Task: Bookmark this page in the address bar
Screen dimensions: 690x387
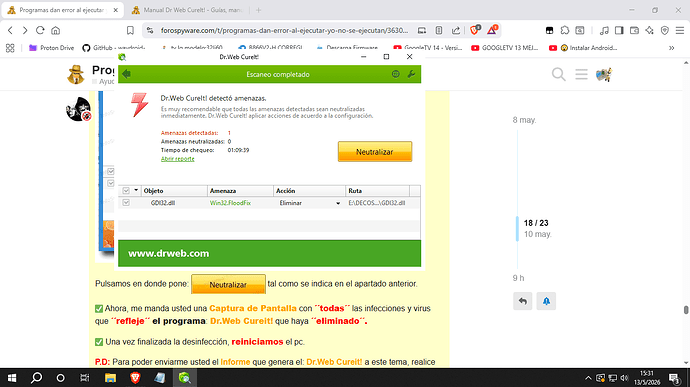Action: [x=130, y=30]
